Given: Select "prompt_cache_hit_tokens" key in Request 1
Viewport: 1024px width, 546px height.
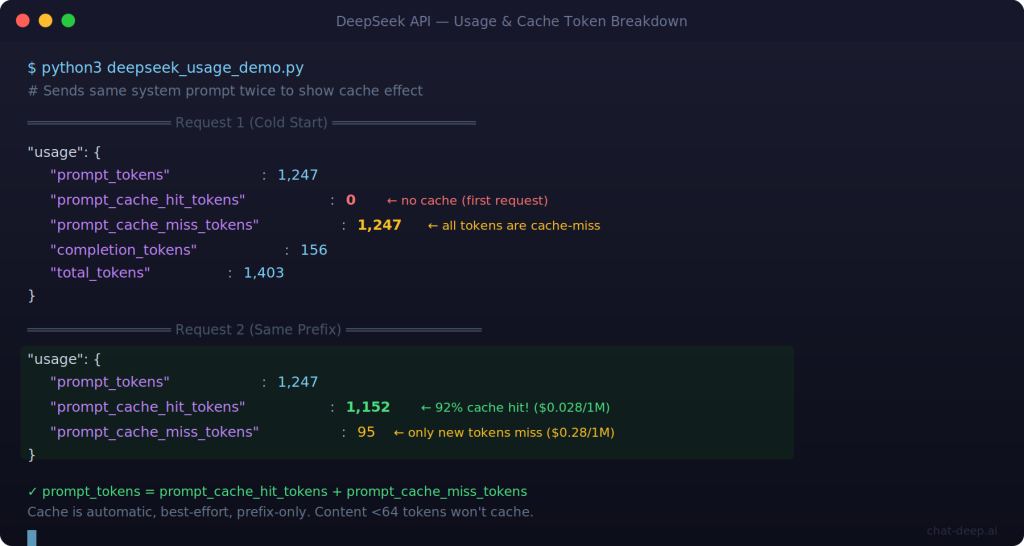Looking at the screenshot, I should click(148, 200).
